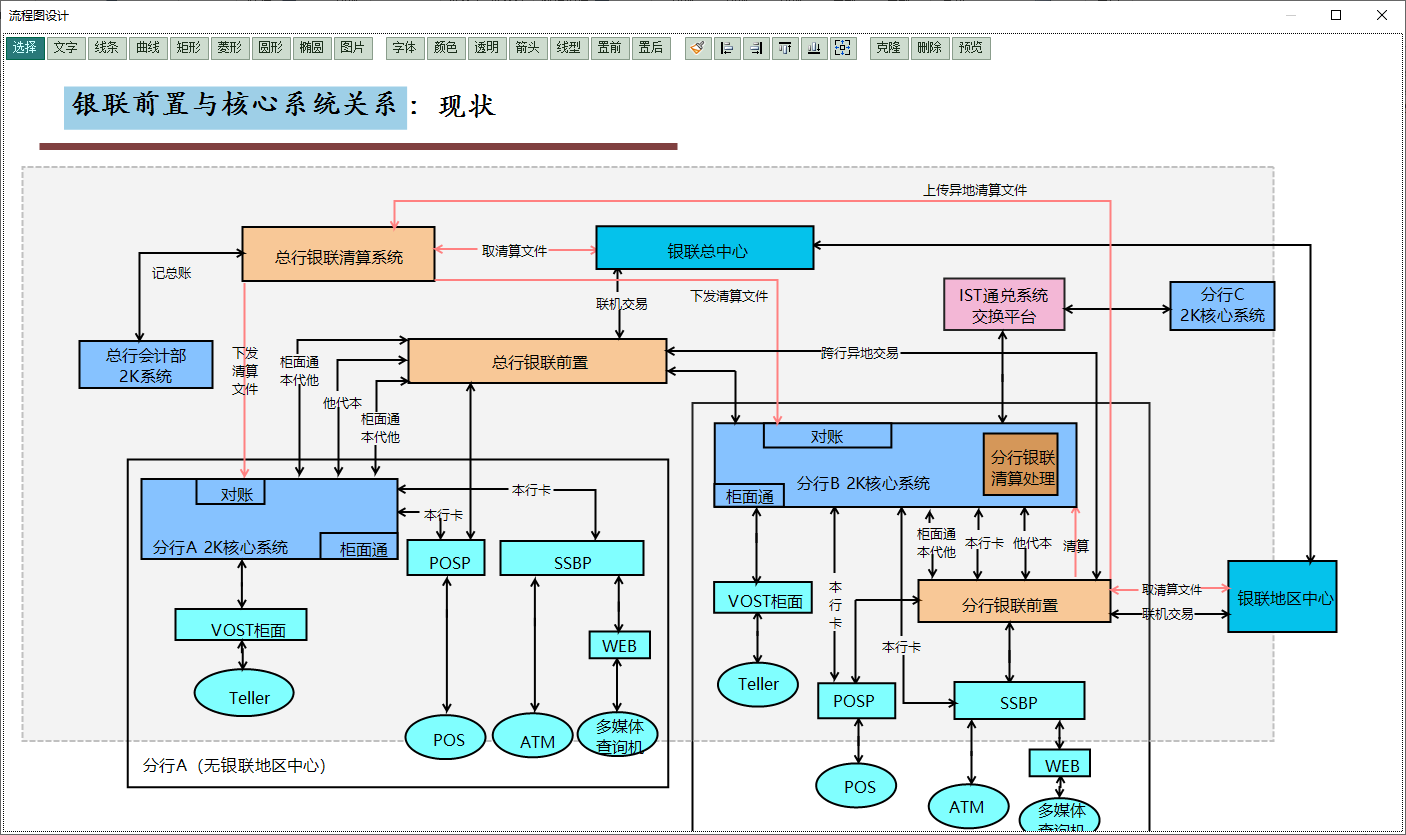The image size is (1406, 835).
Task: Click the align bottom icon
Action: (814, 48)
